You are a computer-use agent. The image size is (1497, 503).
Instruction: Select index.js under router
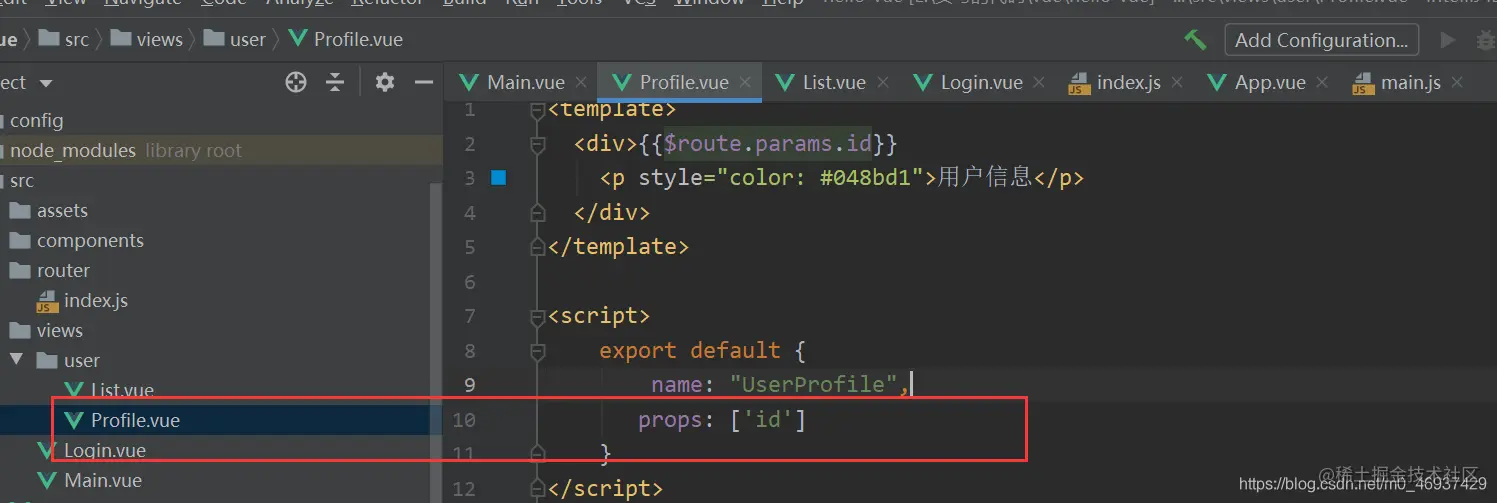tap(82, 300)
